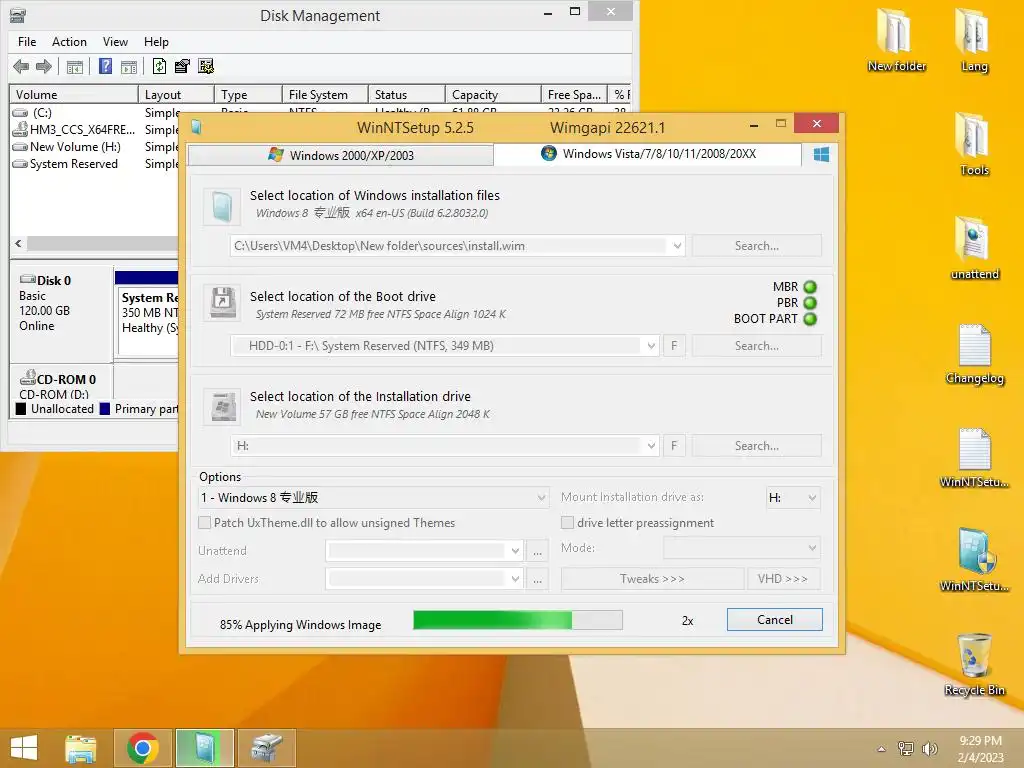Viewport: 1024px width, 768px height.
Task: Expand the install.wim path dropdown
Action: pyautogui.click(x=677, y=246)
